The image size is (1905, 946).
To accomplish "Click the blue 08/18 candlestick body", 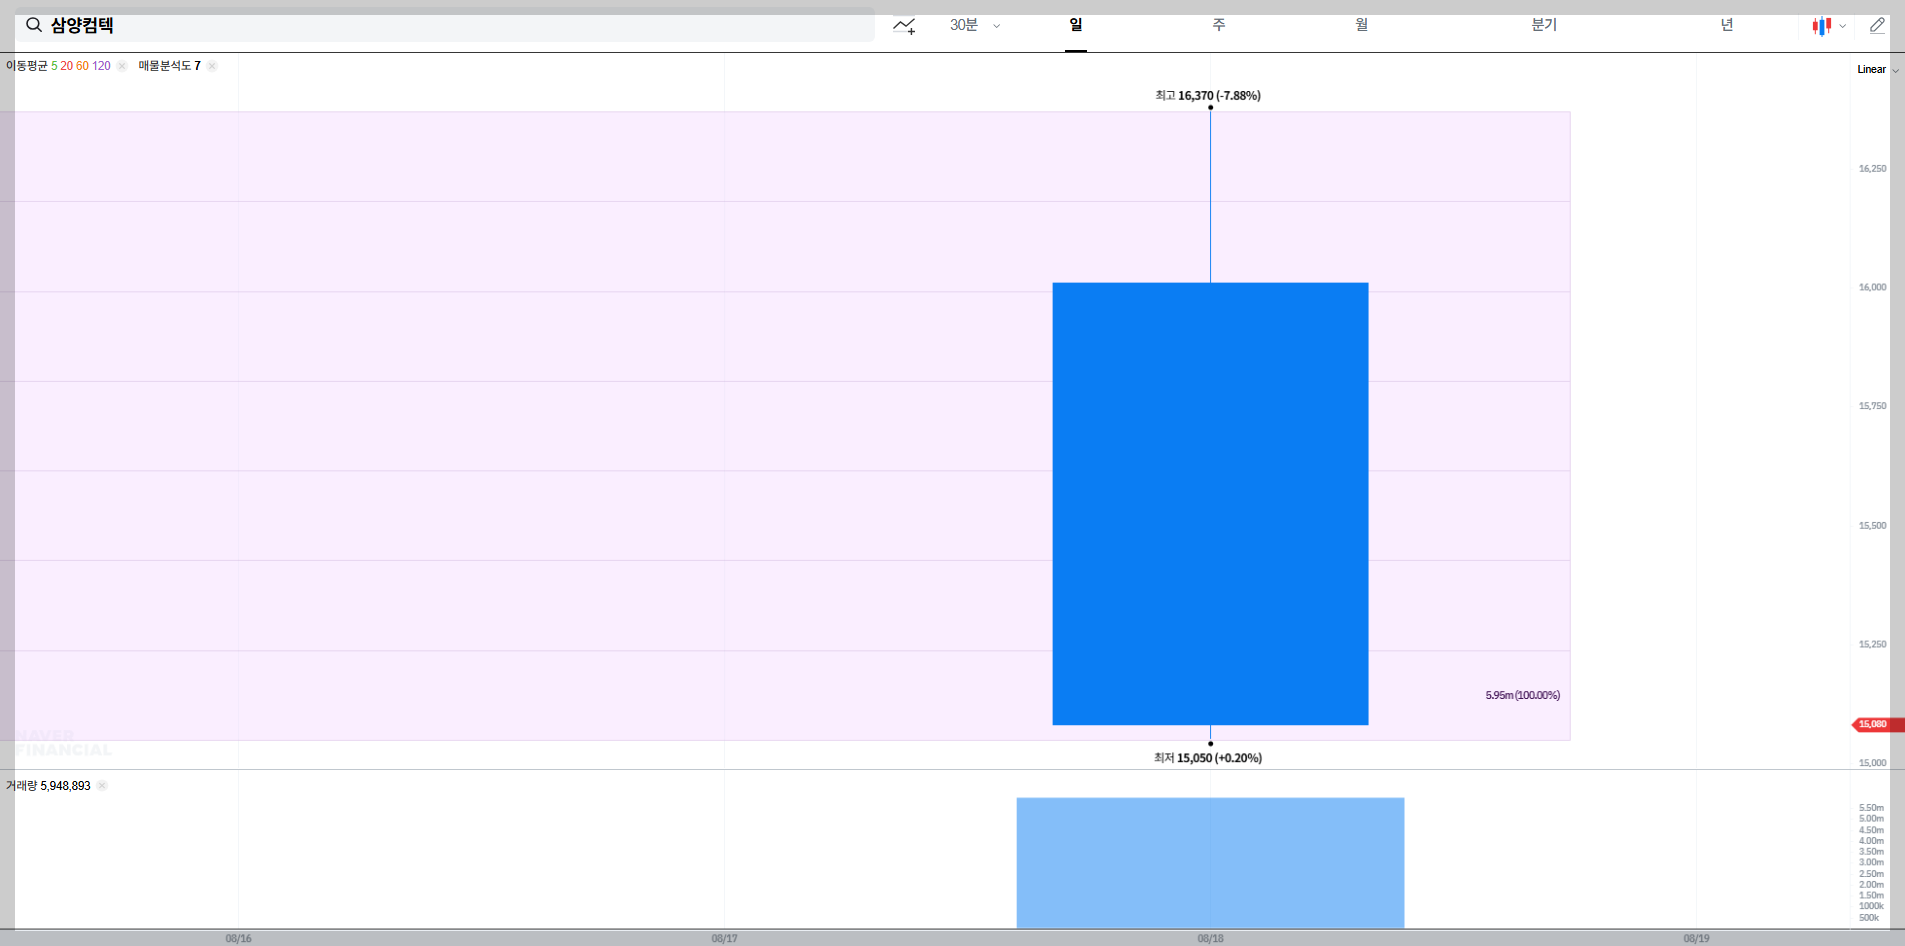I will 1210,504.
